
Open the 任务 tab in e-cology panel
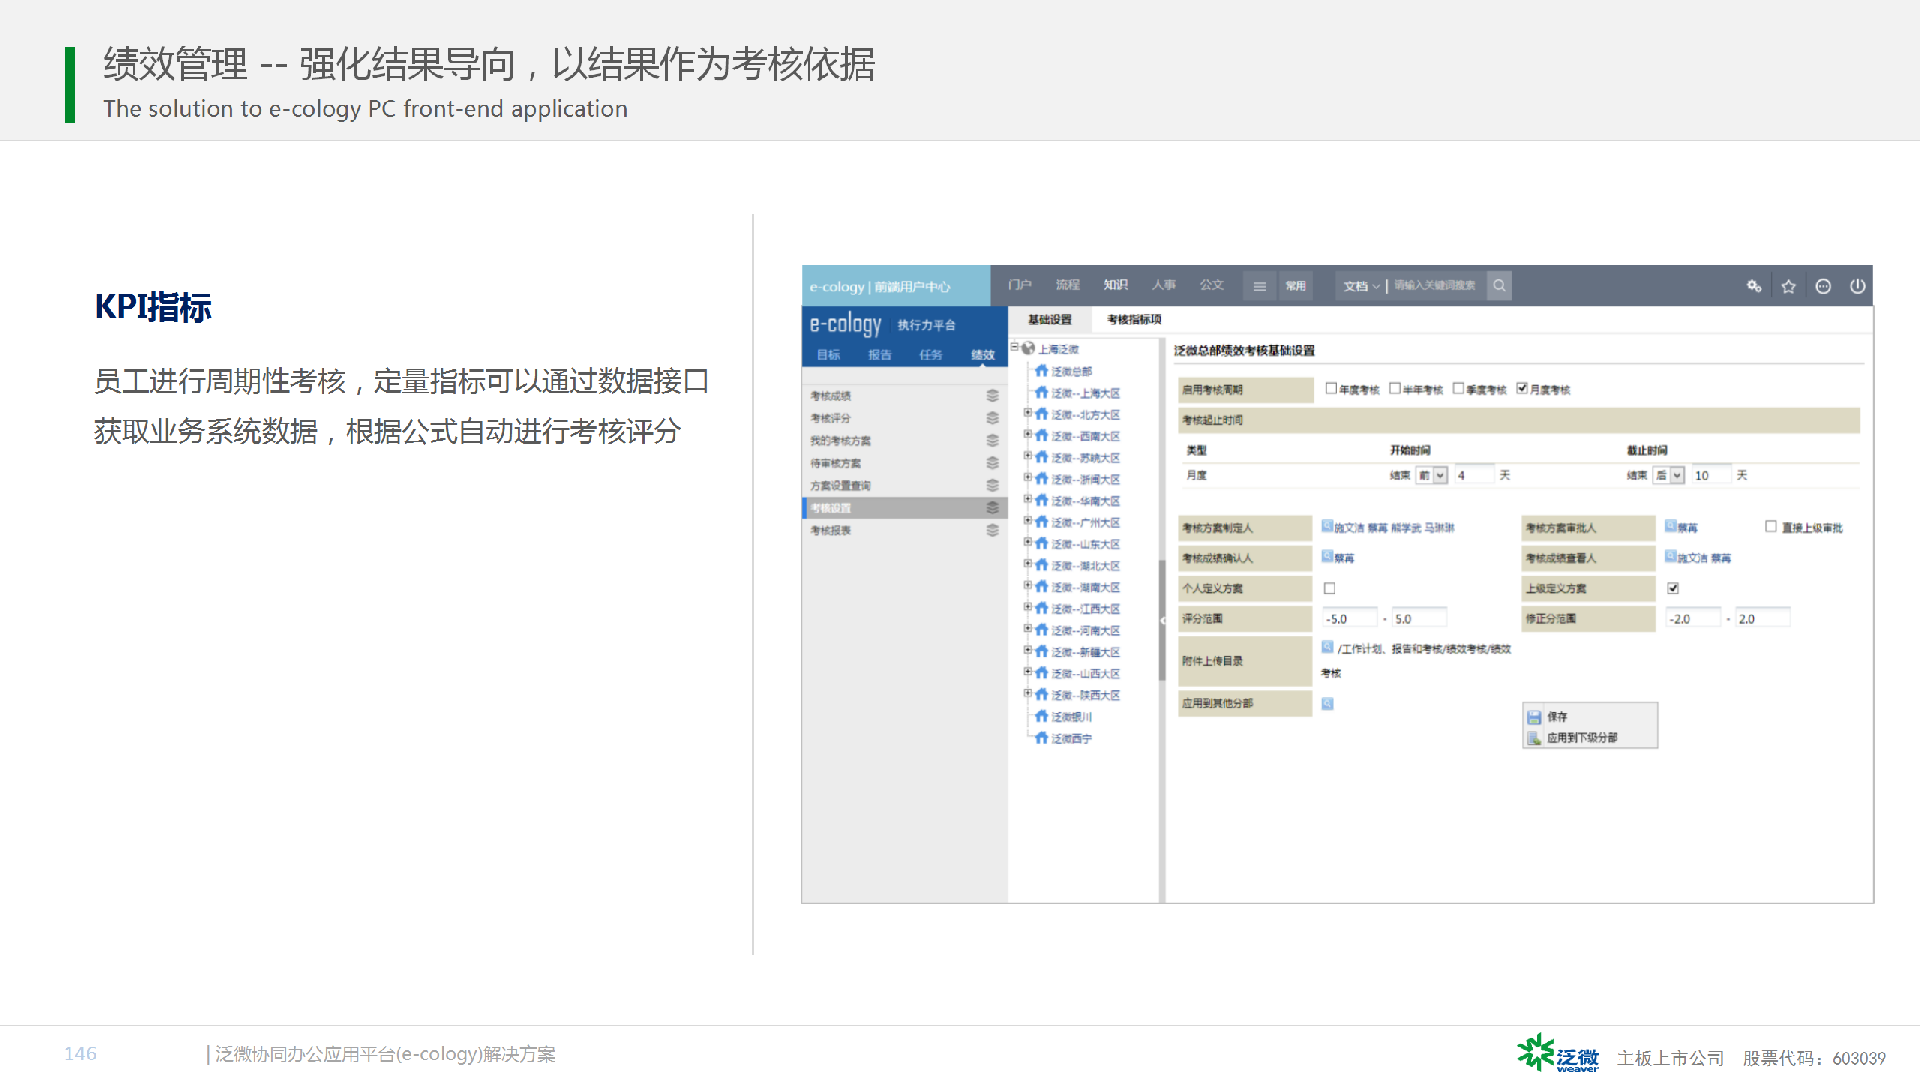(931, 355)
